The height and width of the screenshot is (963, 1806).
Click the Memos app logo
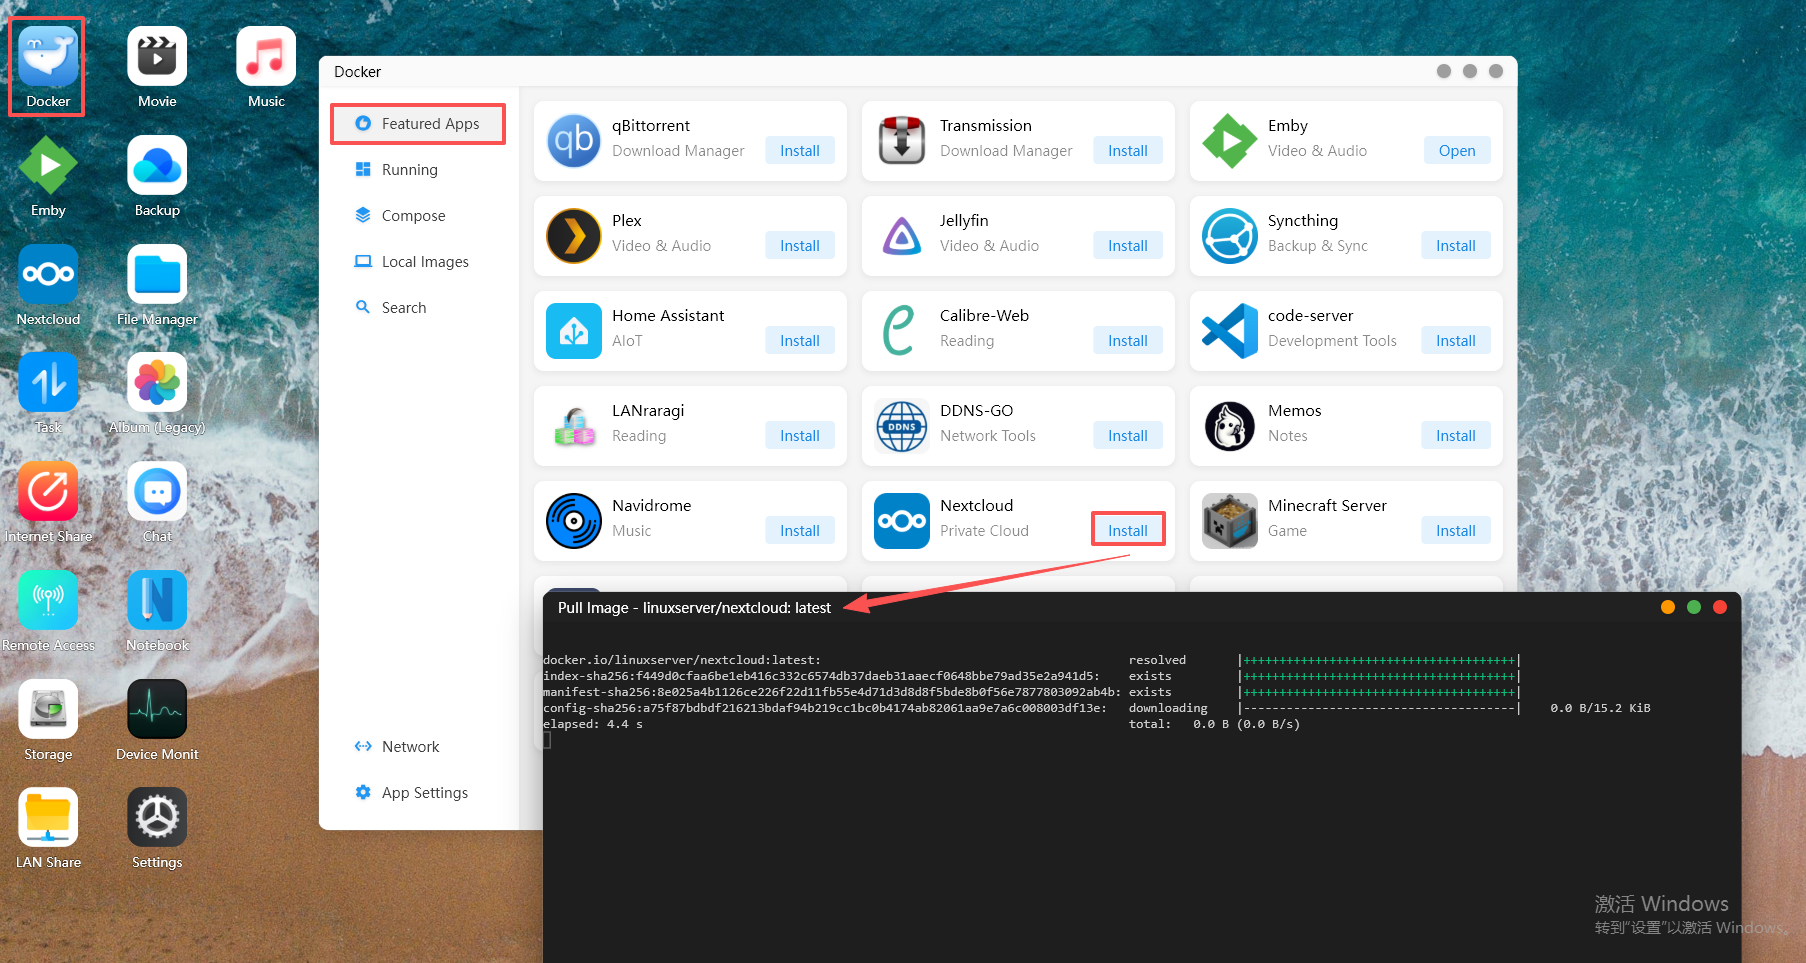pyautogui.click(x=1230, y=426)
